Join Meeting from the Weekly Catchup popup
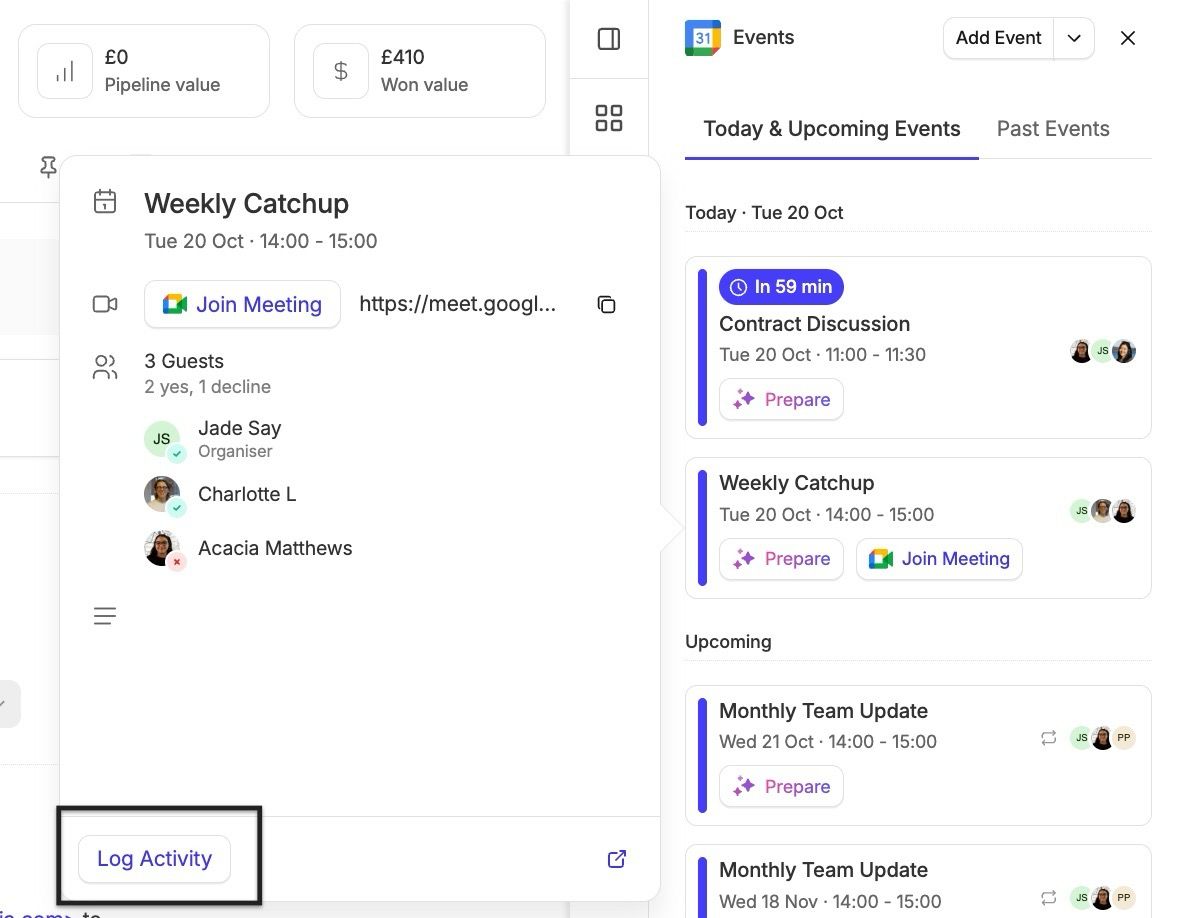 pyautogui.click(x=242, y=304)
